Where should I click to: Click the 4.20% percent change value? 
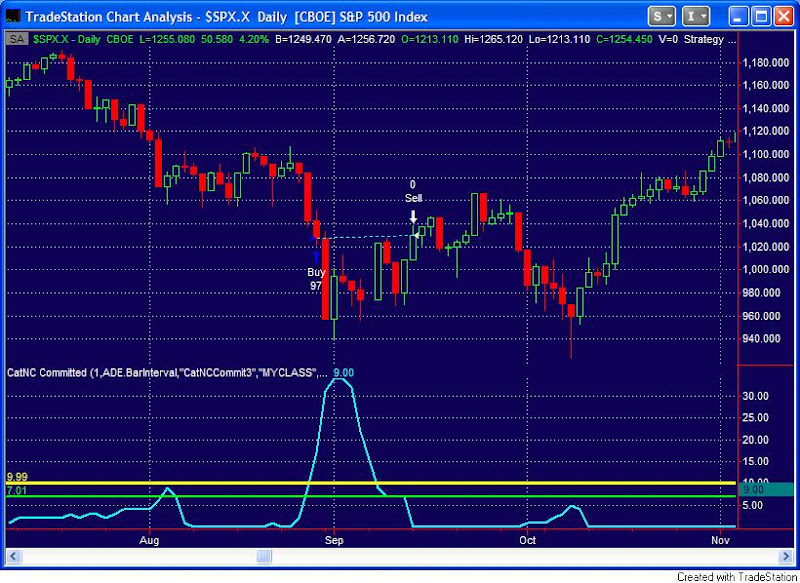(x=256, y=39)
